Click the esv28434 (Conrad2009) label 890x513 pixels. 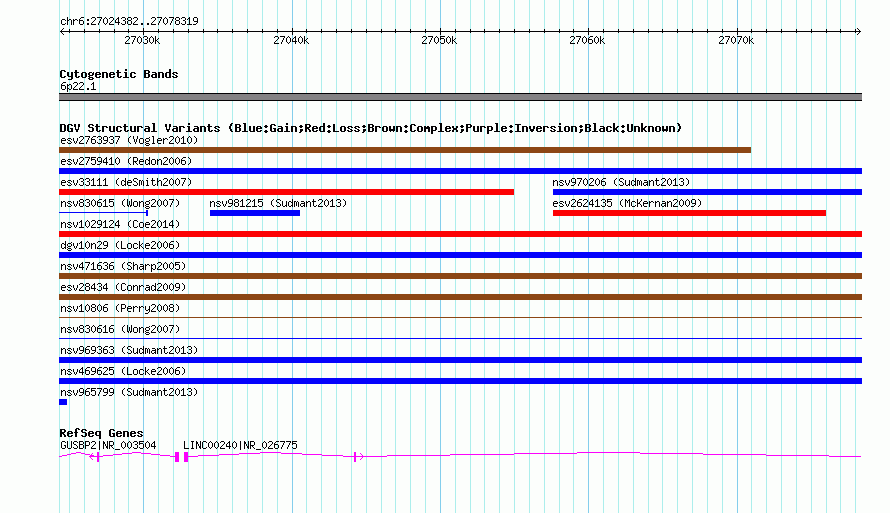[x=123, y=287]
